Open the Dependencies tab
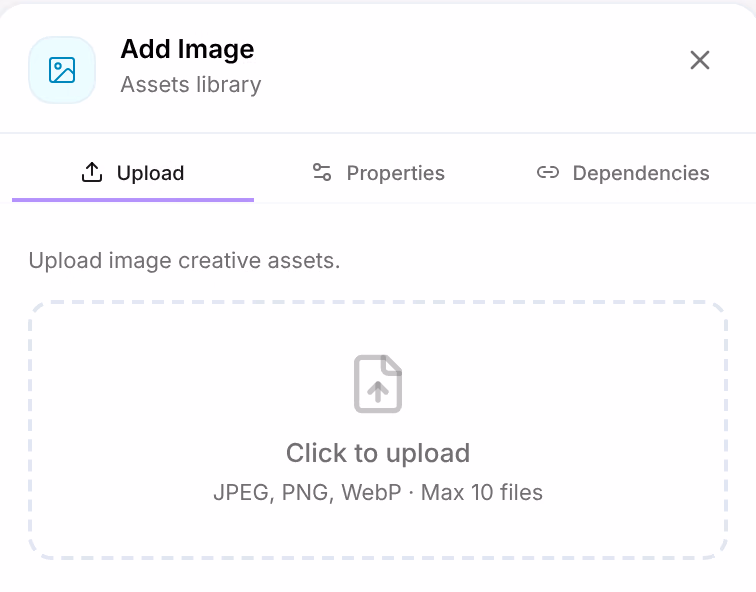The image size is (756, 592). click(623, 173)
